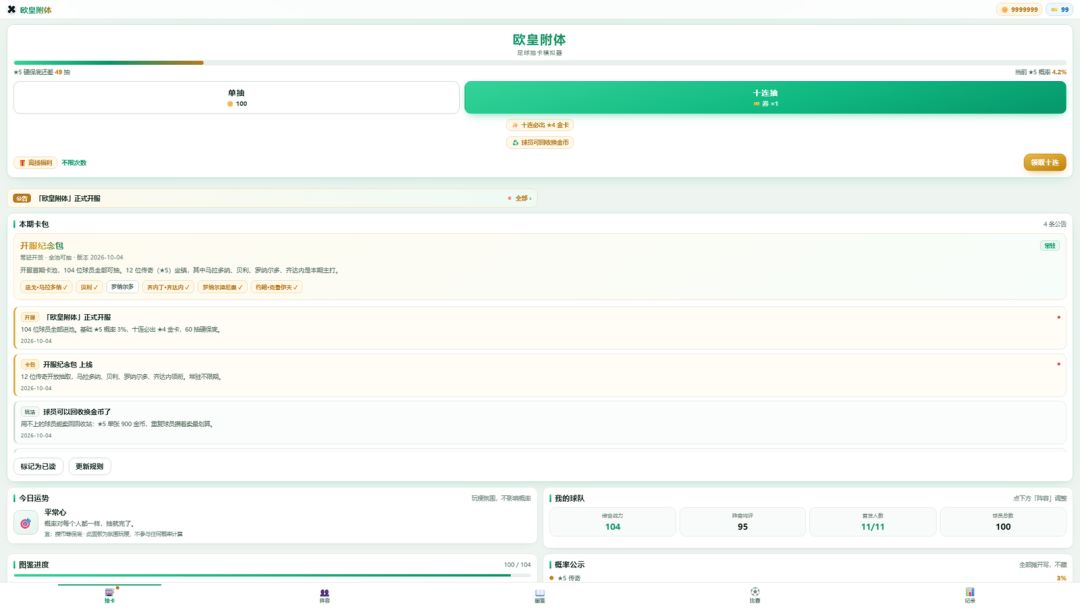Click the 开服纪念包 pack title
Screen dimensions: 1080x608
click(x=42, y=246)
